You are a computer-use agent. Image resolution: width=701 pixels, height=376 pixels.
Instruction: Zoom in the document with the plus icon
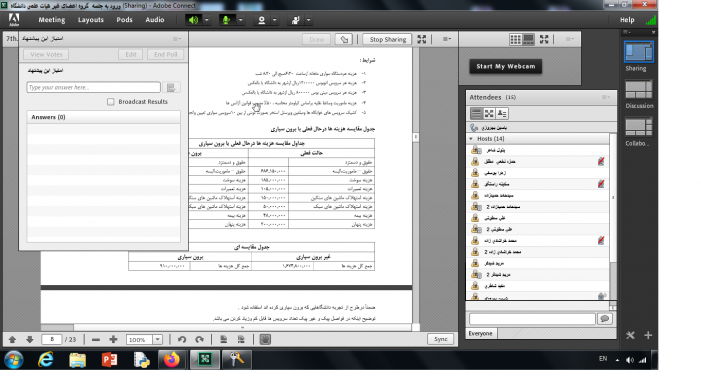(x=113, y=340)
